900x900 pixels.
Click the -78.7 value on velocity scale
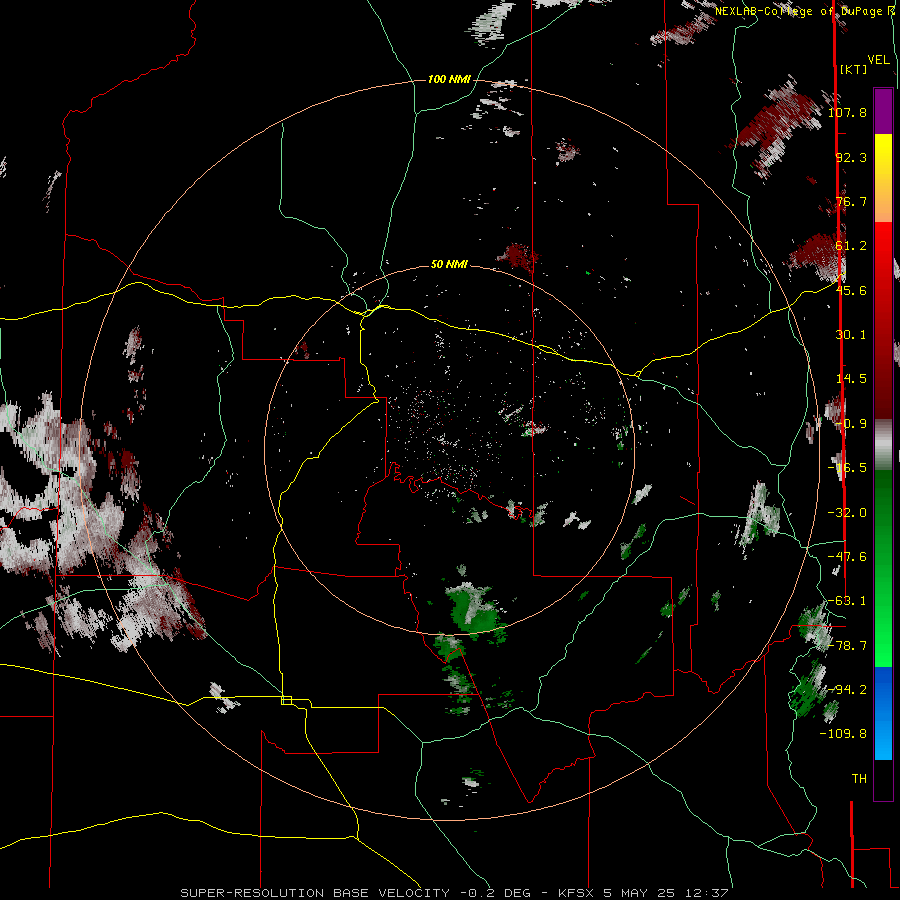click(x=847, y=646)
